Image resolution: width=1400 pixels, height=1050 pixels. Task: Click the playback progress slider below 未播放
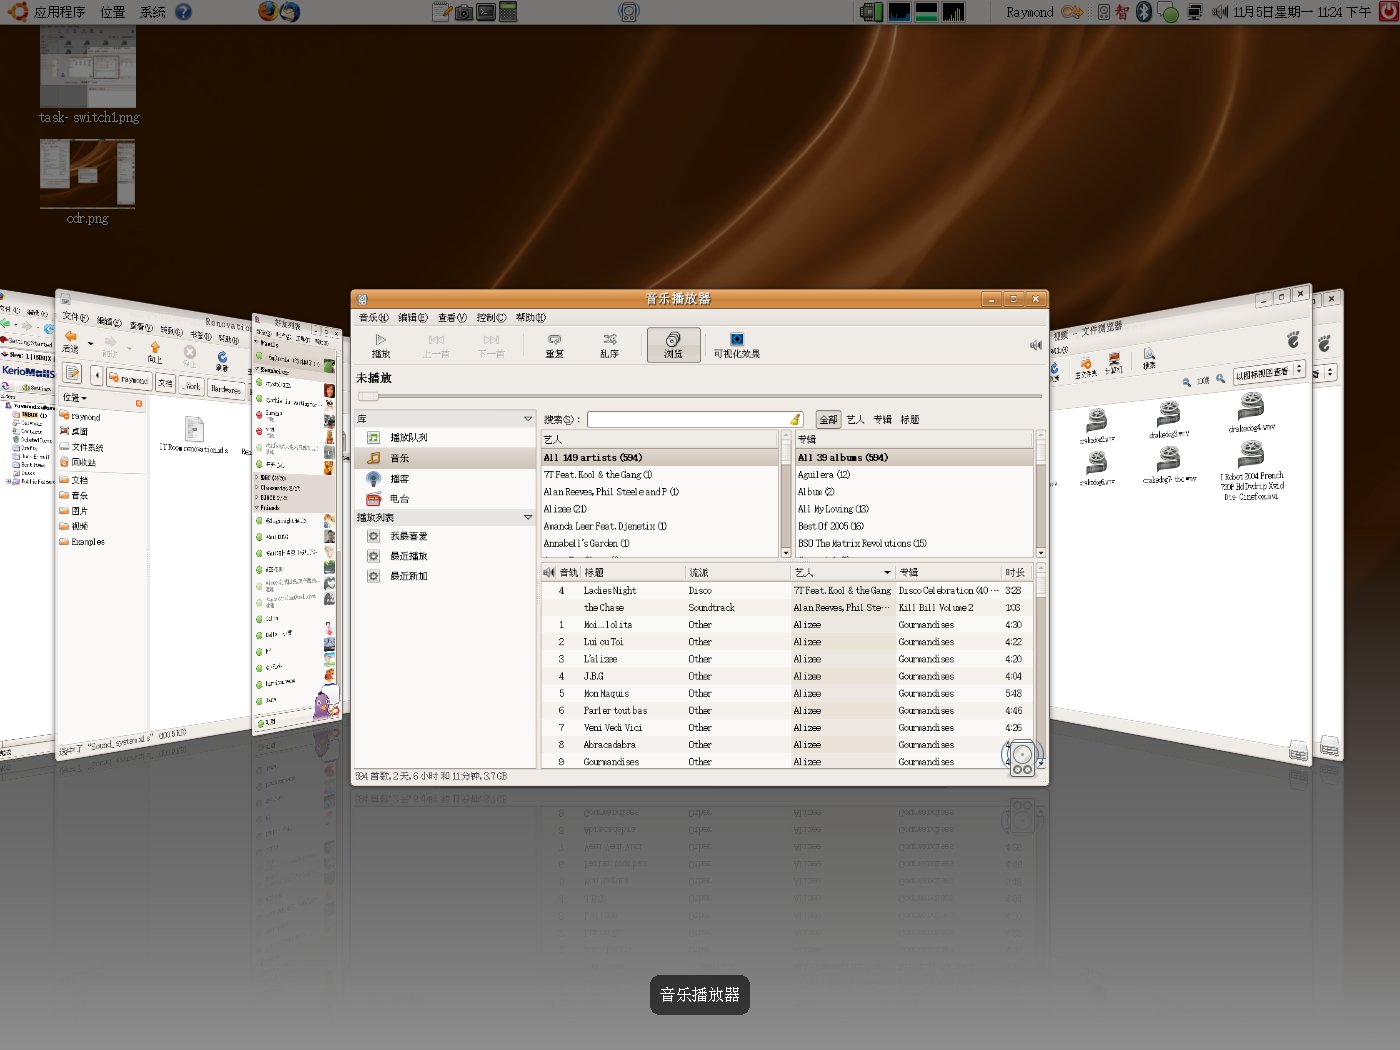700,397
